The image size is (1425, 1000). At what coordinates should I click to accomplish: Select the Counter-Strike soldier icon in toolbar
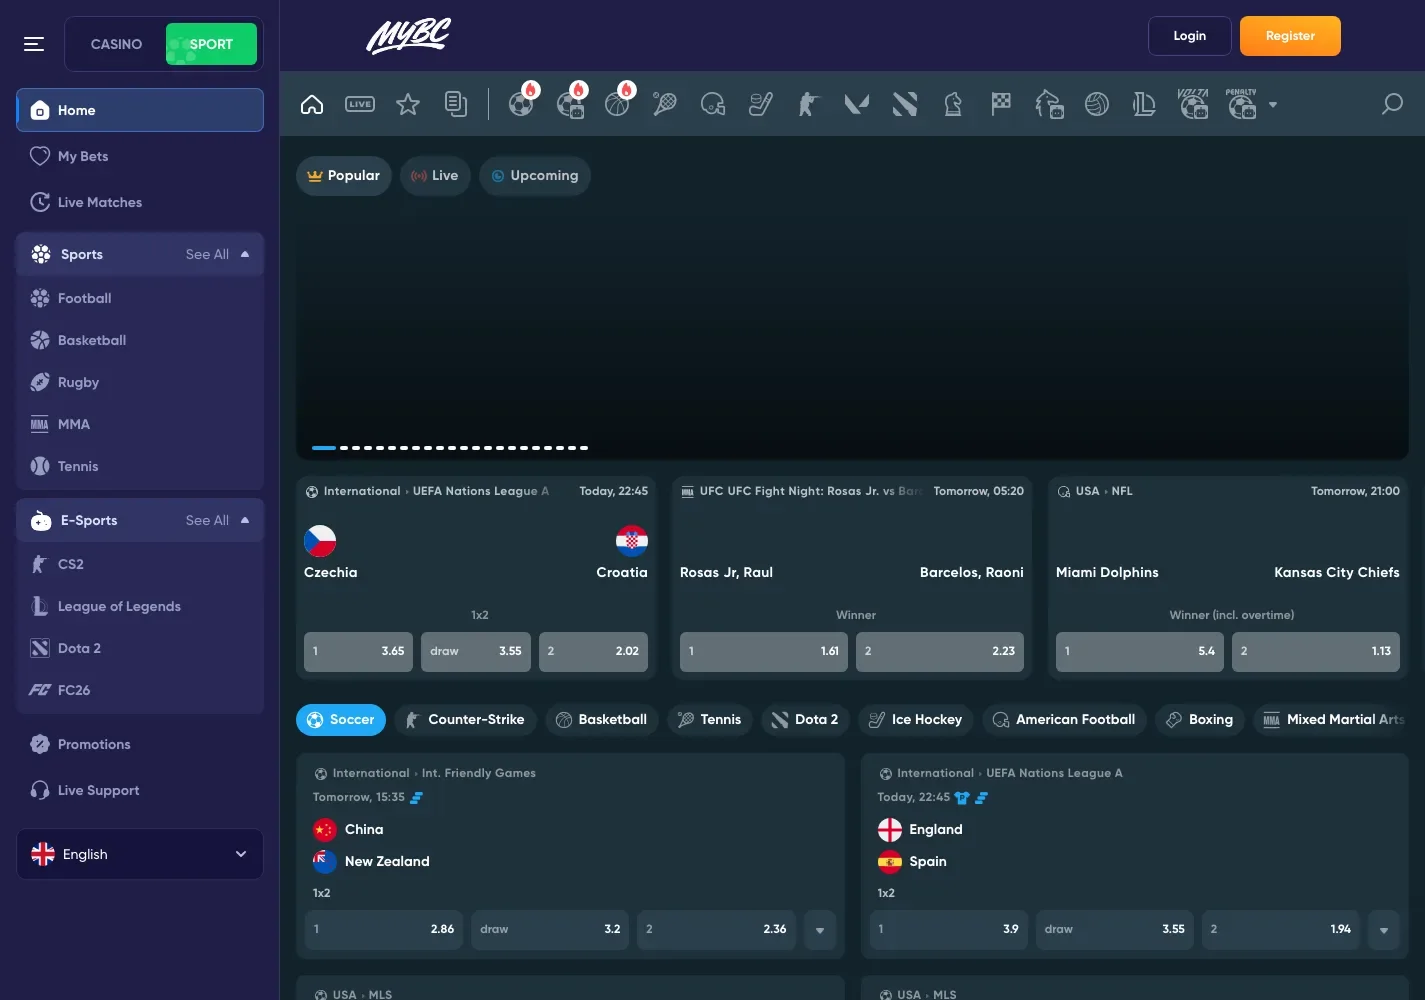coord(808,104)
